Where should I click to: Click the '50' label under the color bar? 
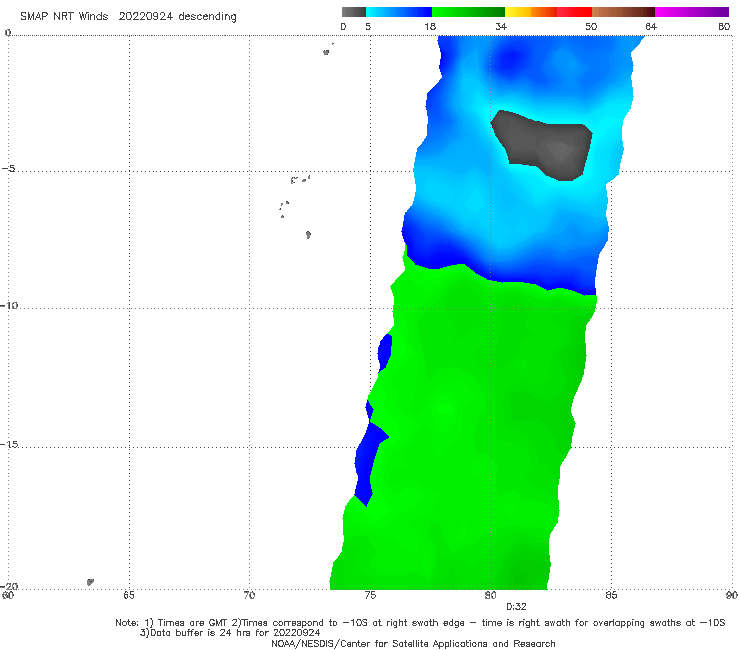pos(591,26)
